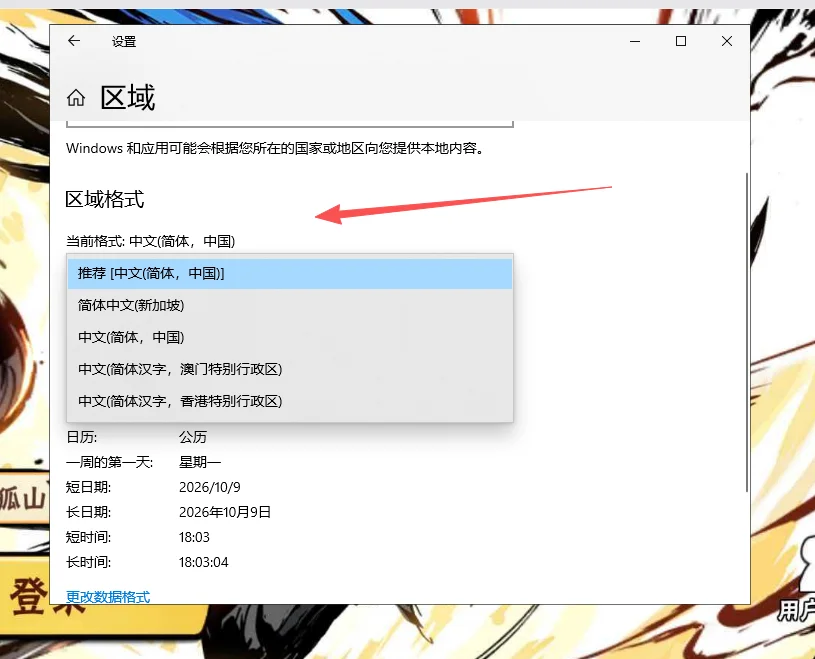Click the short time value 18:03
815x659 pixels.
tap(194, 537)
